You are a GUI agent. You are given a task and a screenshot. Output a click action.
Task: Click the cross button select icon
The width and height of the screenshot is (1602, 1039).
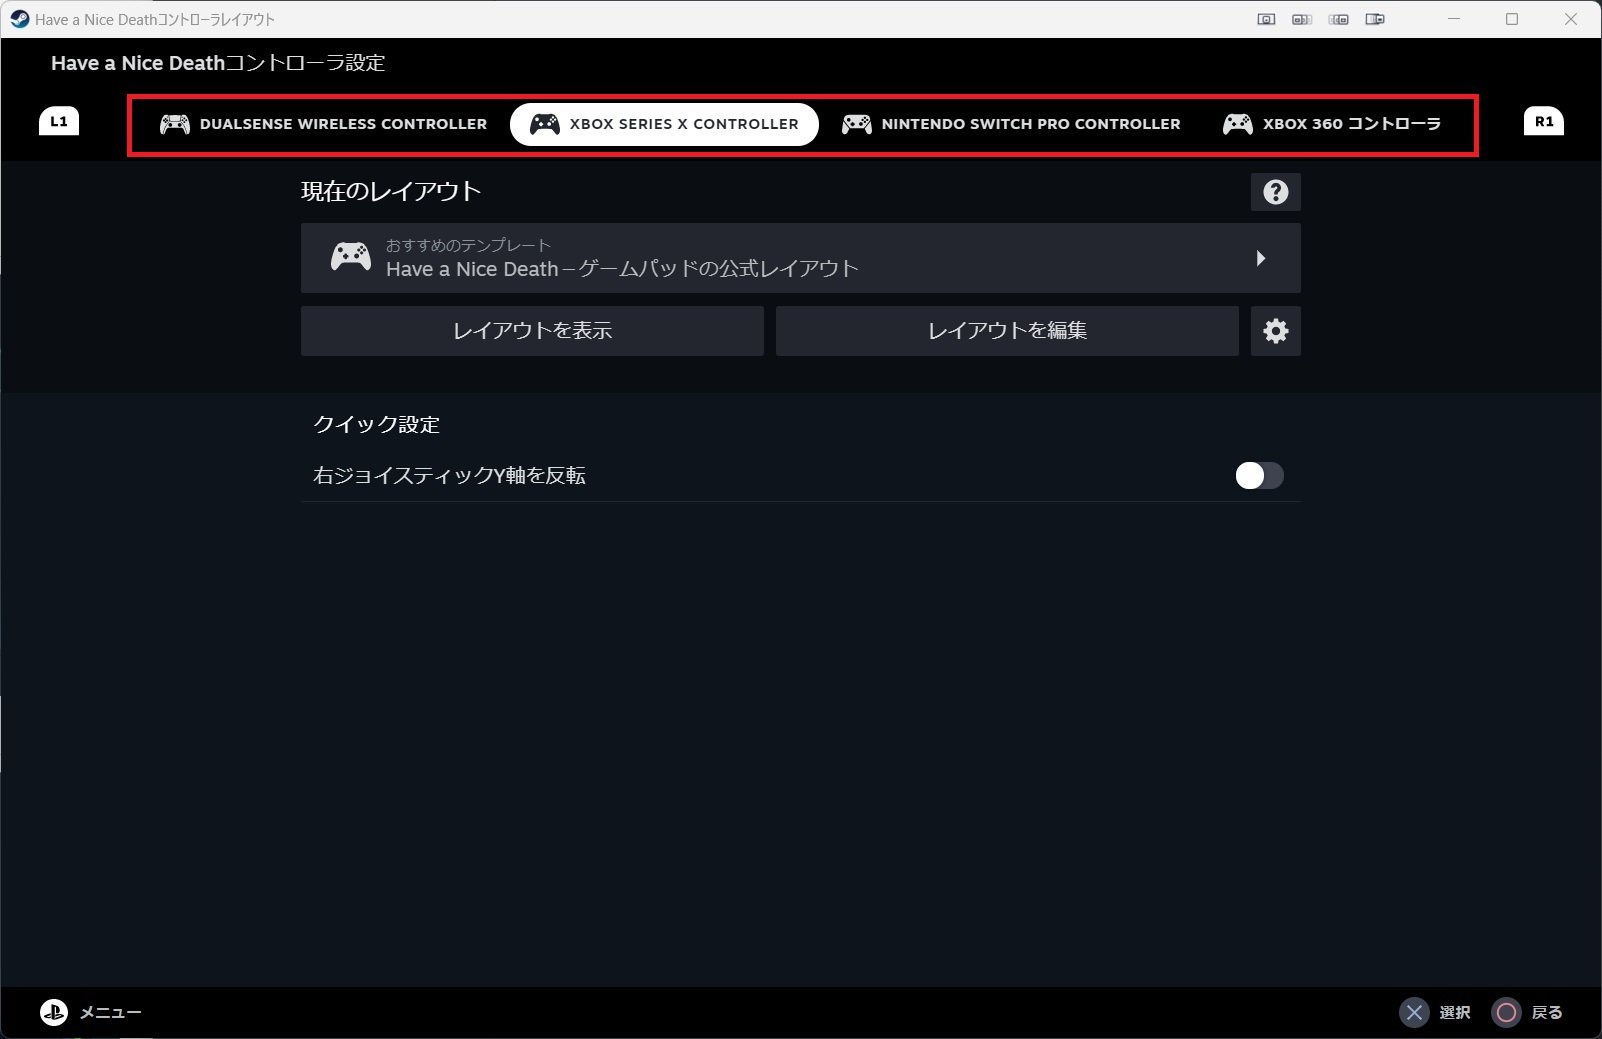pyautogui.click(x=1414, y=1013)
